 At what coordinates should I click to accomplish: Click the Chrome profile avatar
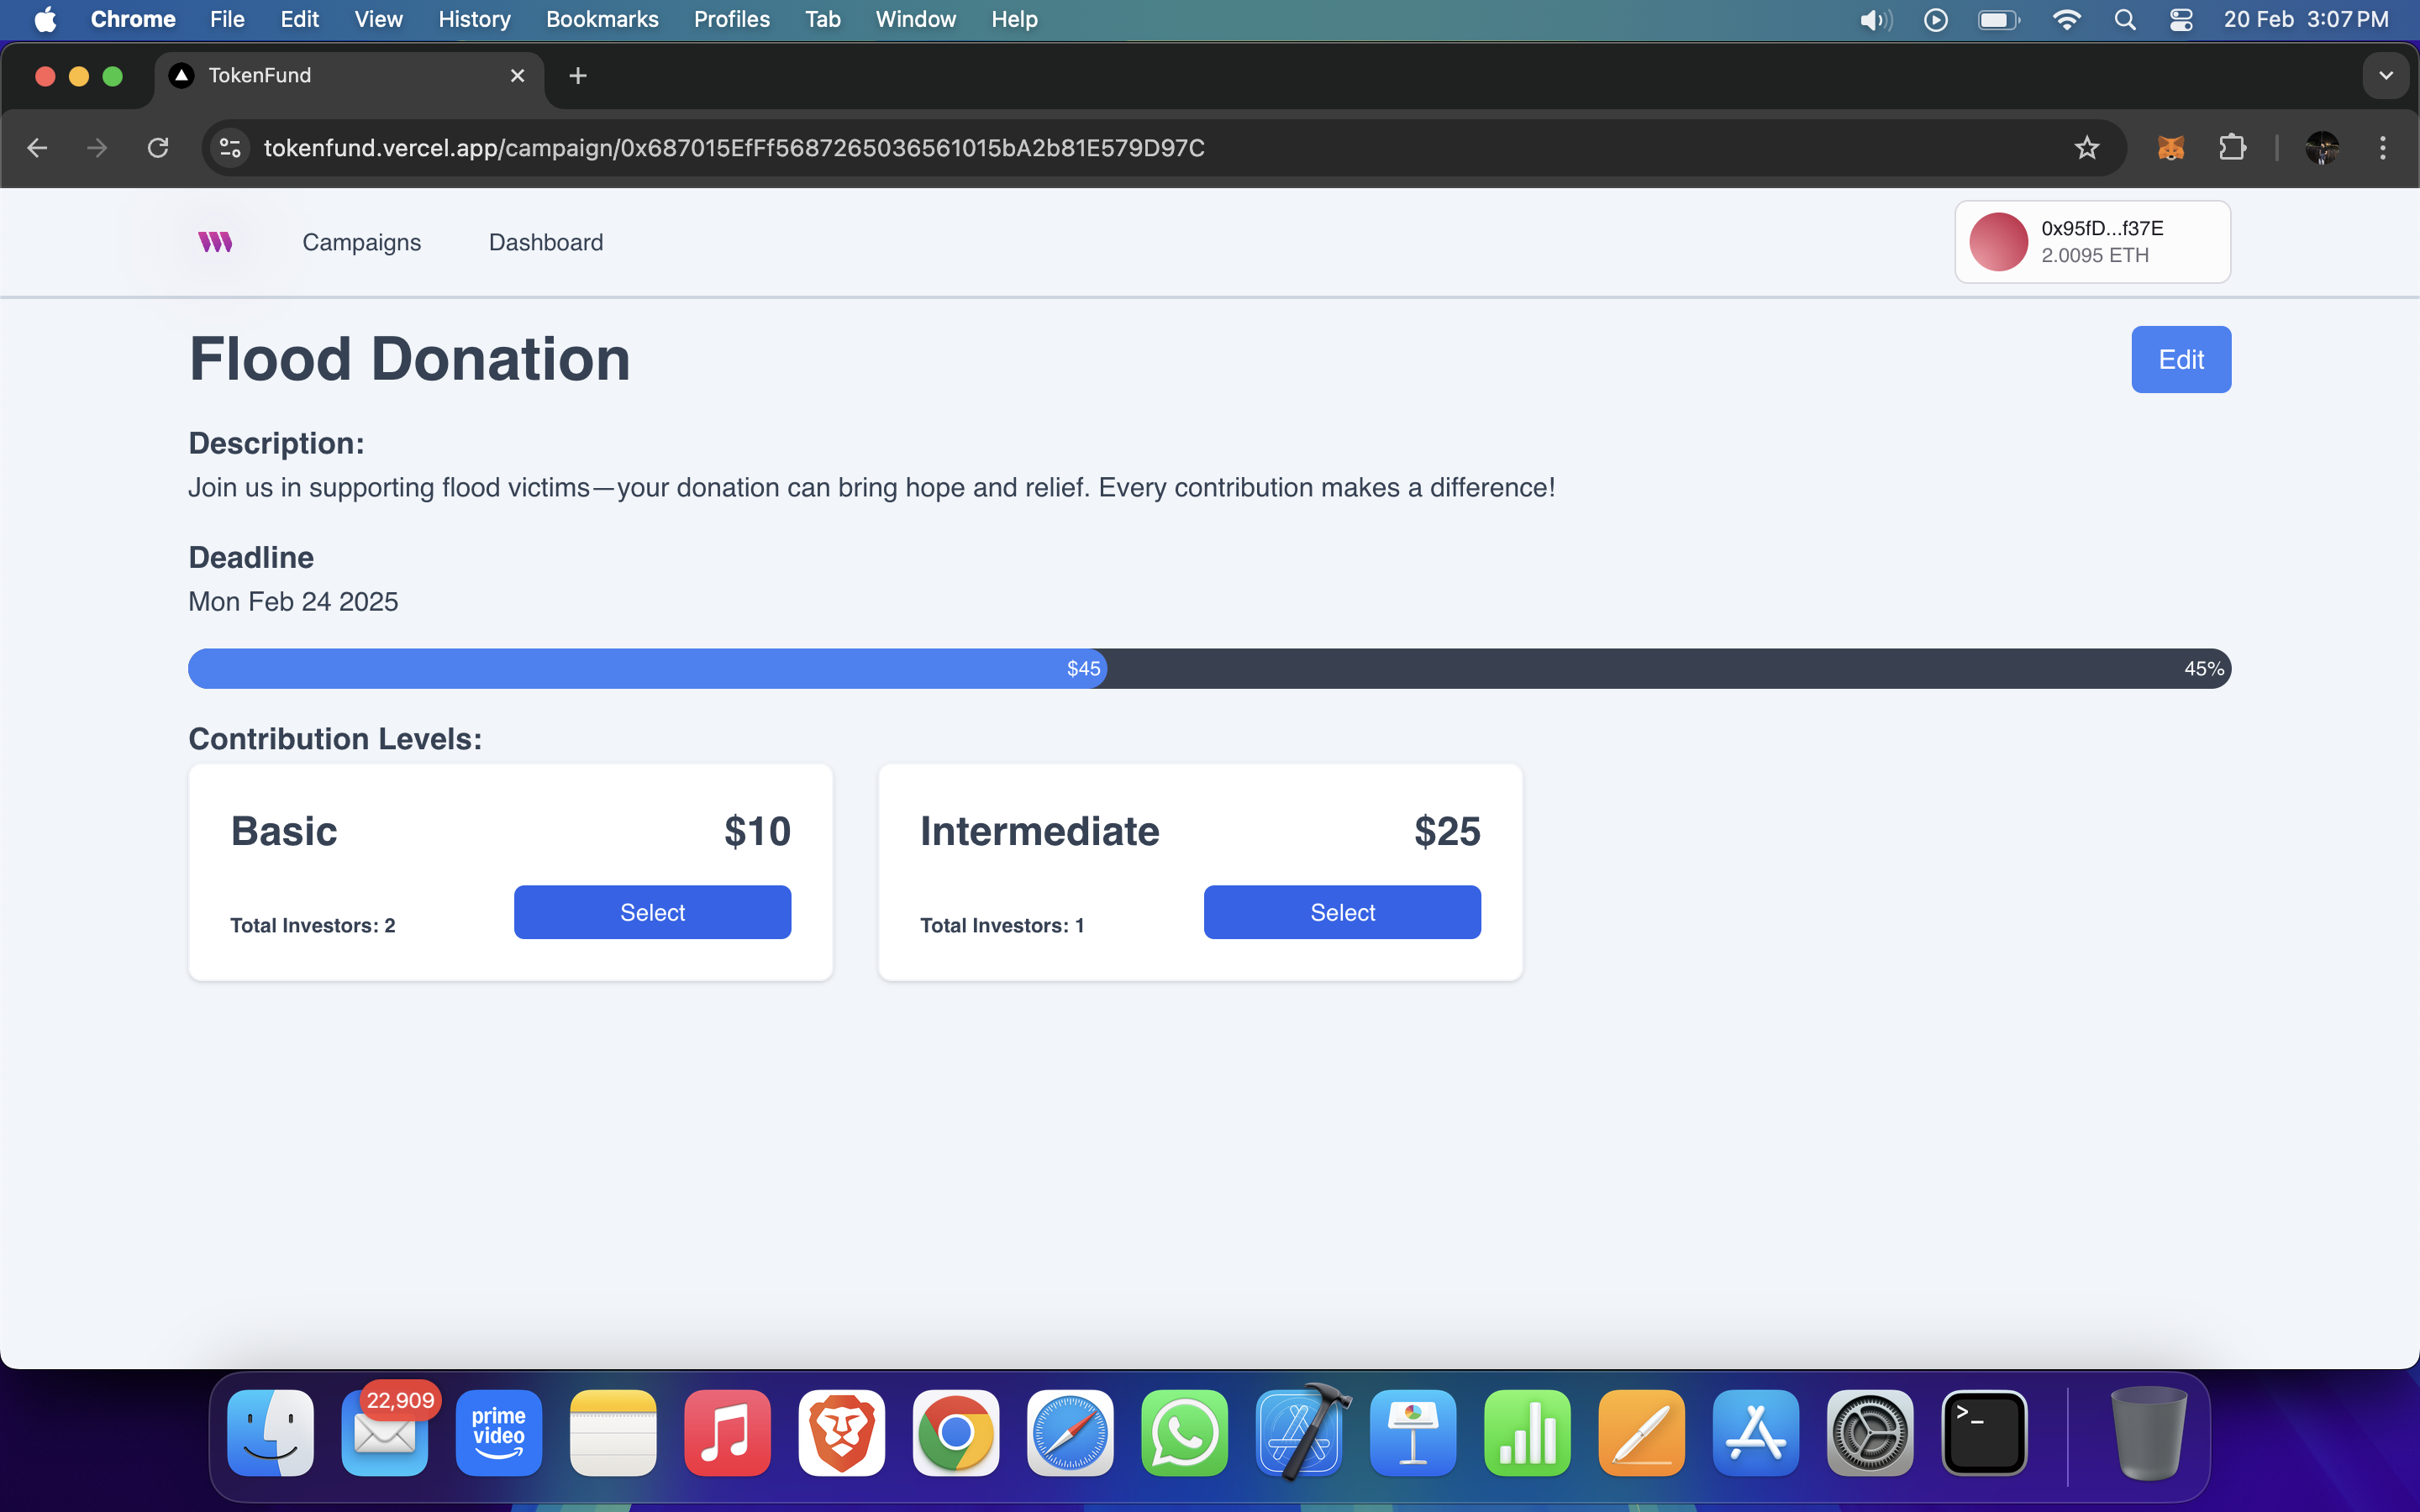pos(2322,147)
